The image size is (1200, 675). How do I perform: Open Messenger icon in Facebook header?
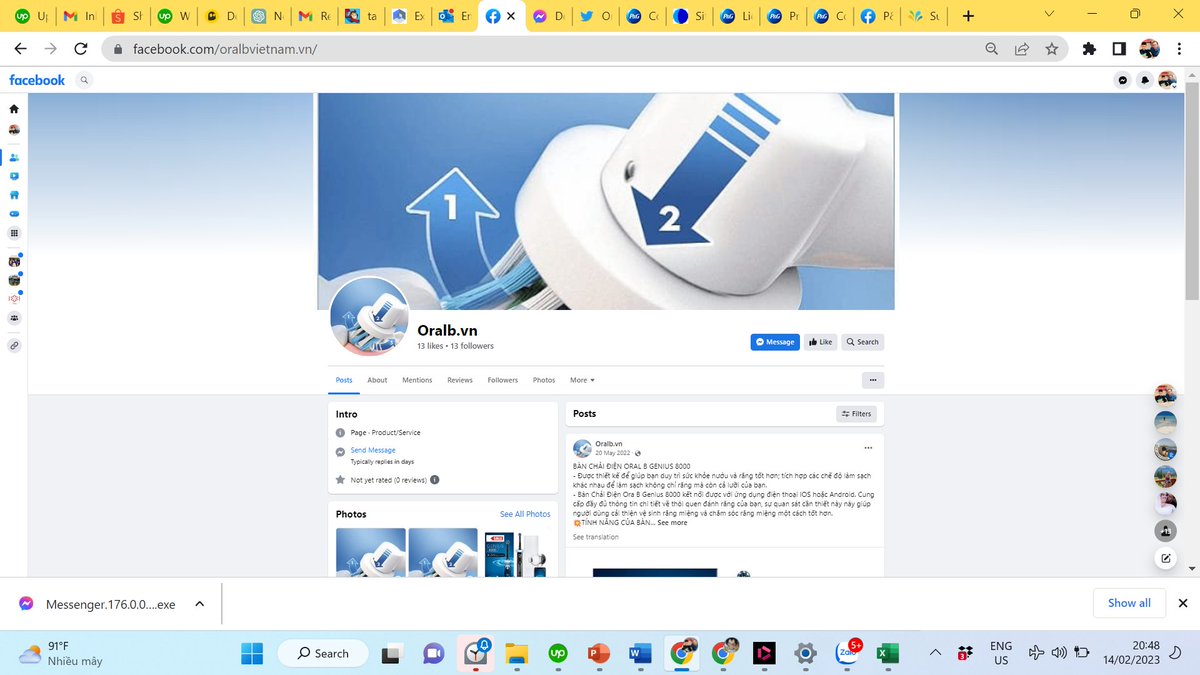coord(1123,80)
